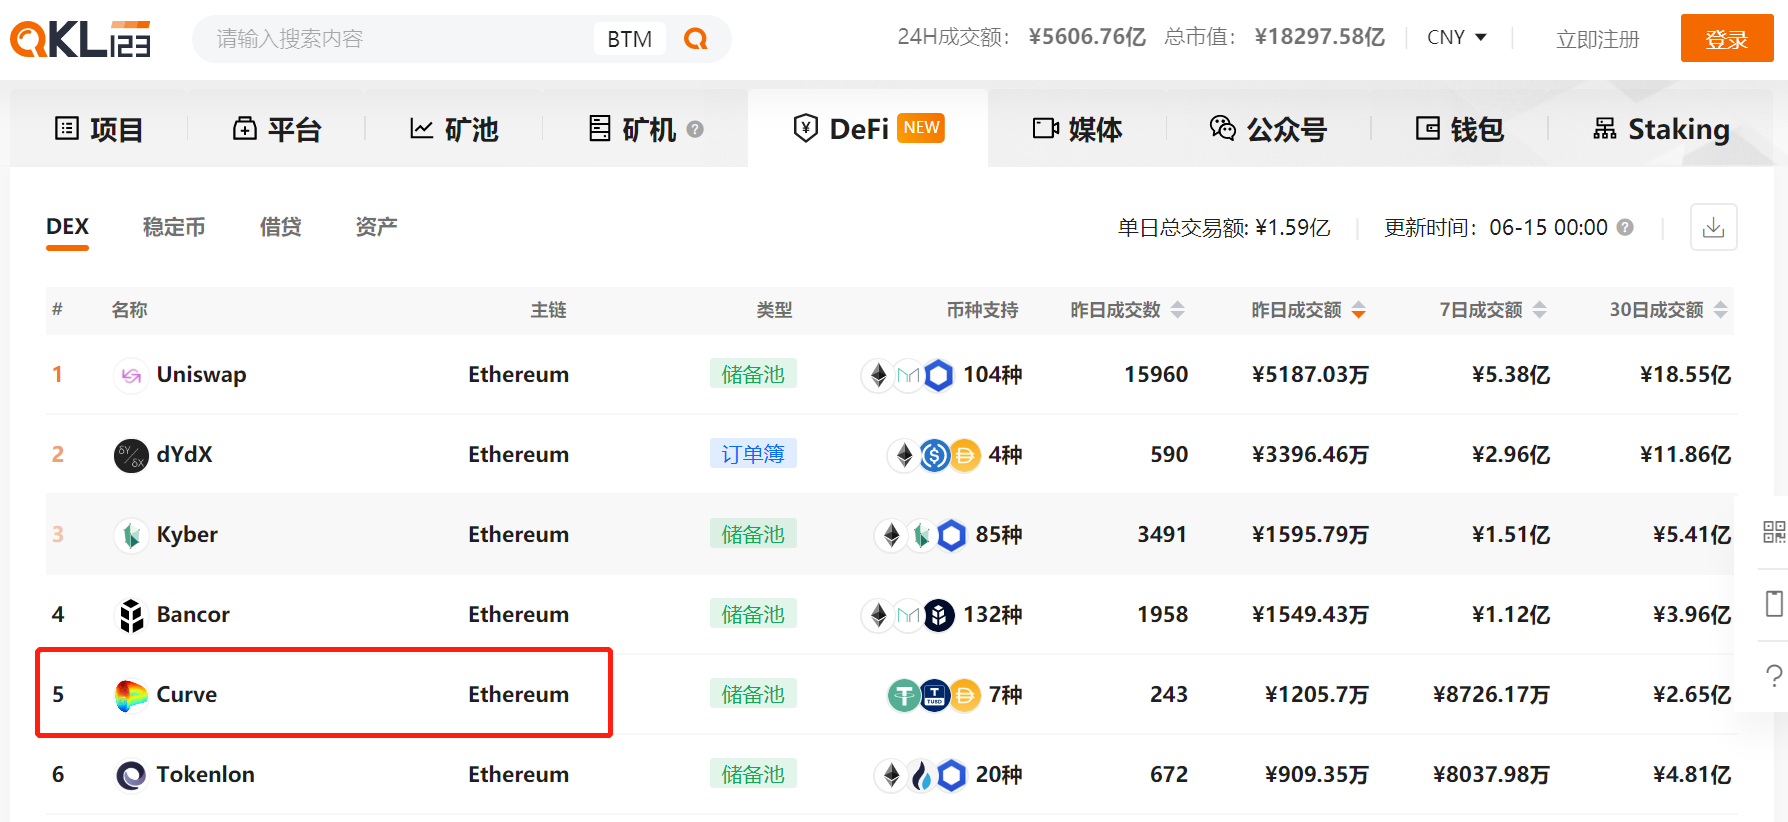Open the dYdX name link
Viewport: 1788px width, 822px height.
pos(185,455)
